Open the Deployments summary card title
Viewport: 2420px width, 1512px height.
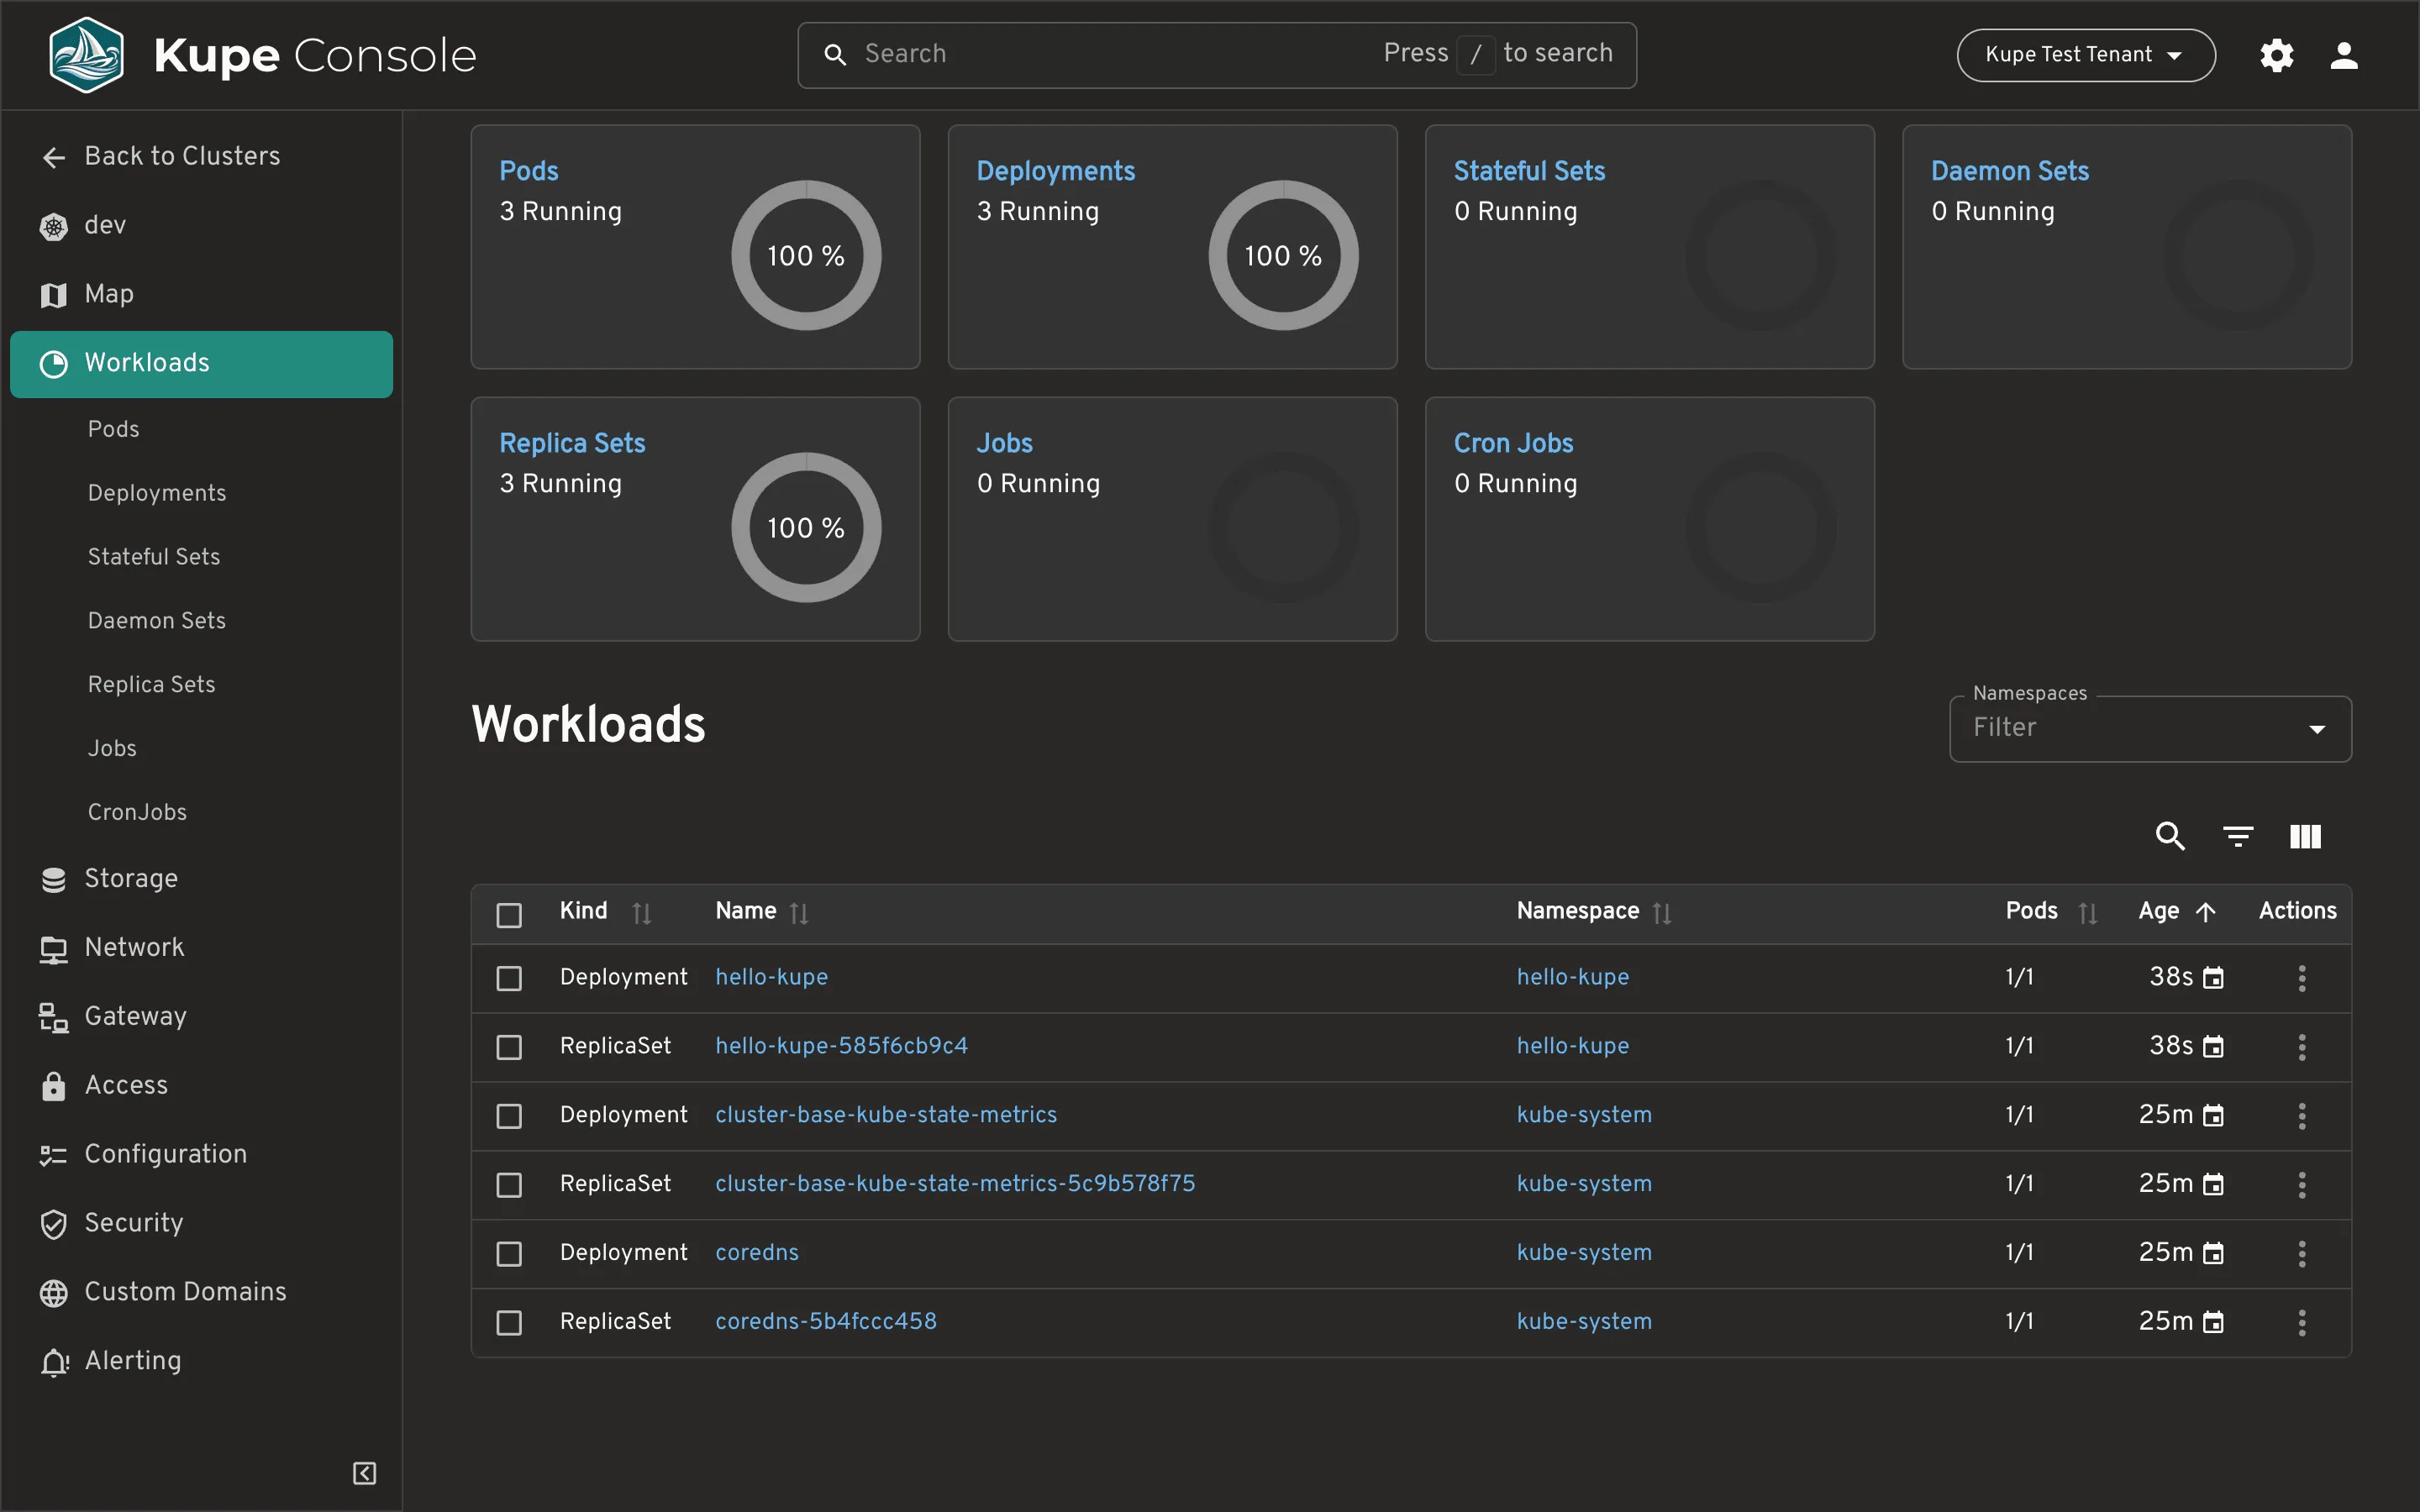1055,171
